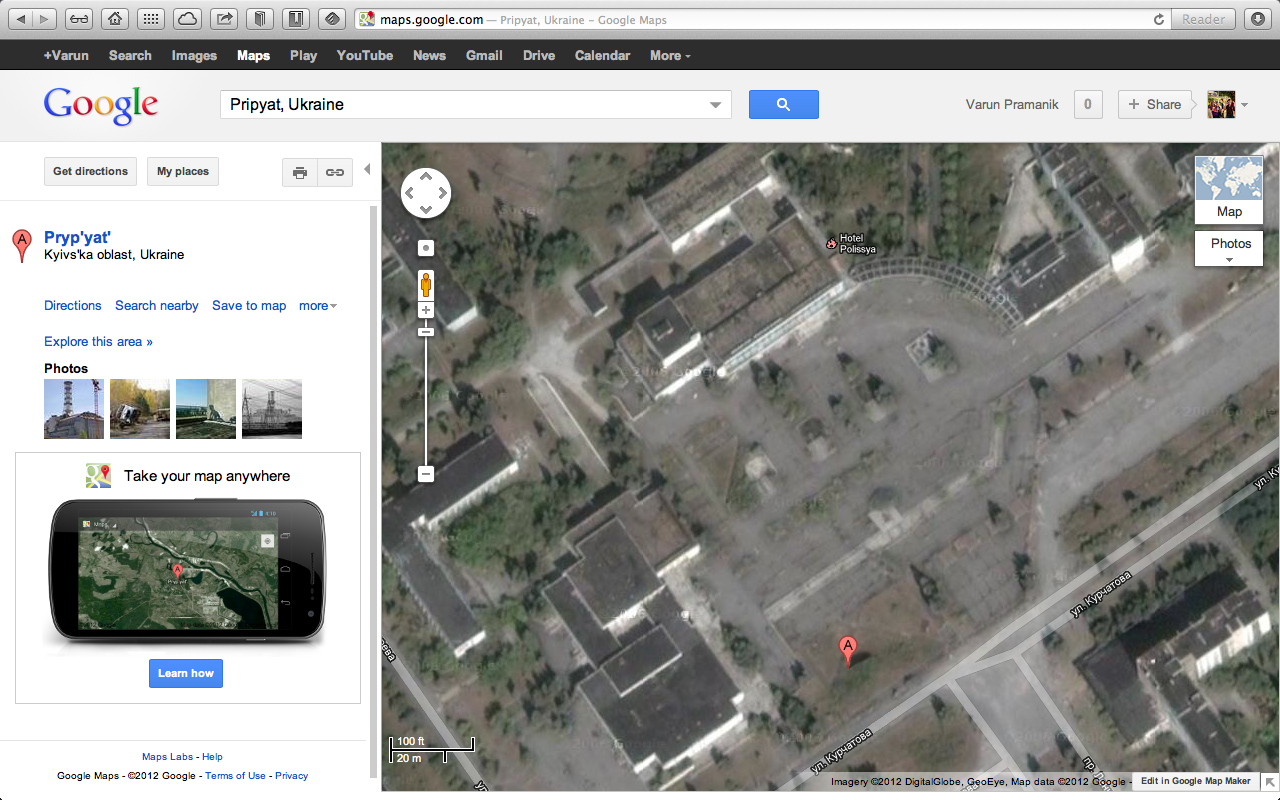Open the fourth black-and-white photo thumbnail
Viewport: 1280px width, 800px height.
[272, 409]
